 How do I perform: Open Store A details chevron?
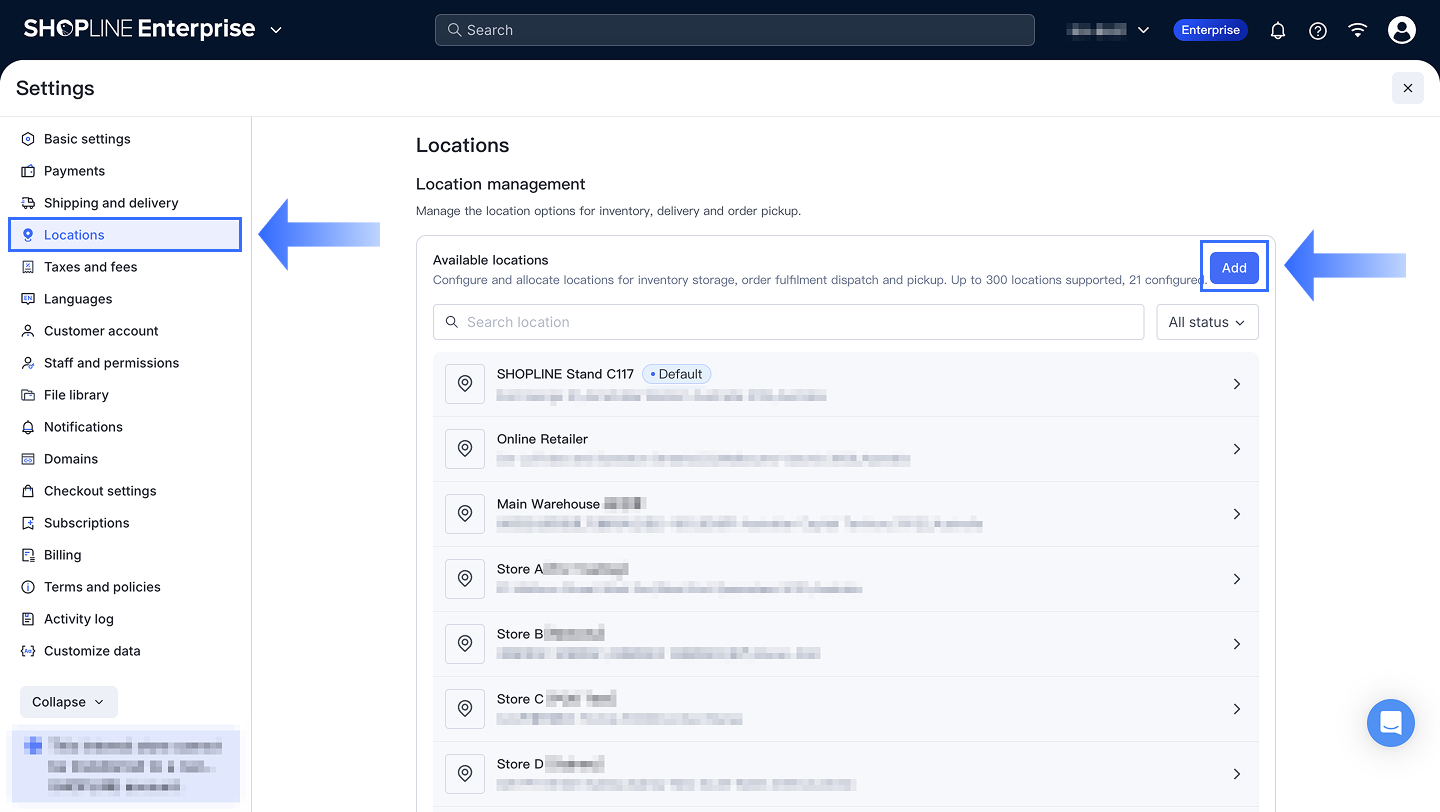coord(1237,579)
